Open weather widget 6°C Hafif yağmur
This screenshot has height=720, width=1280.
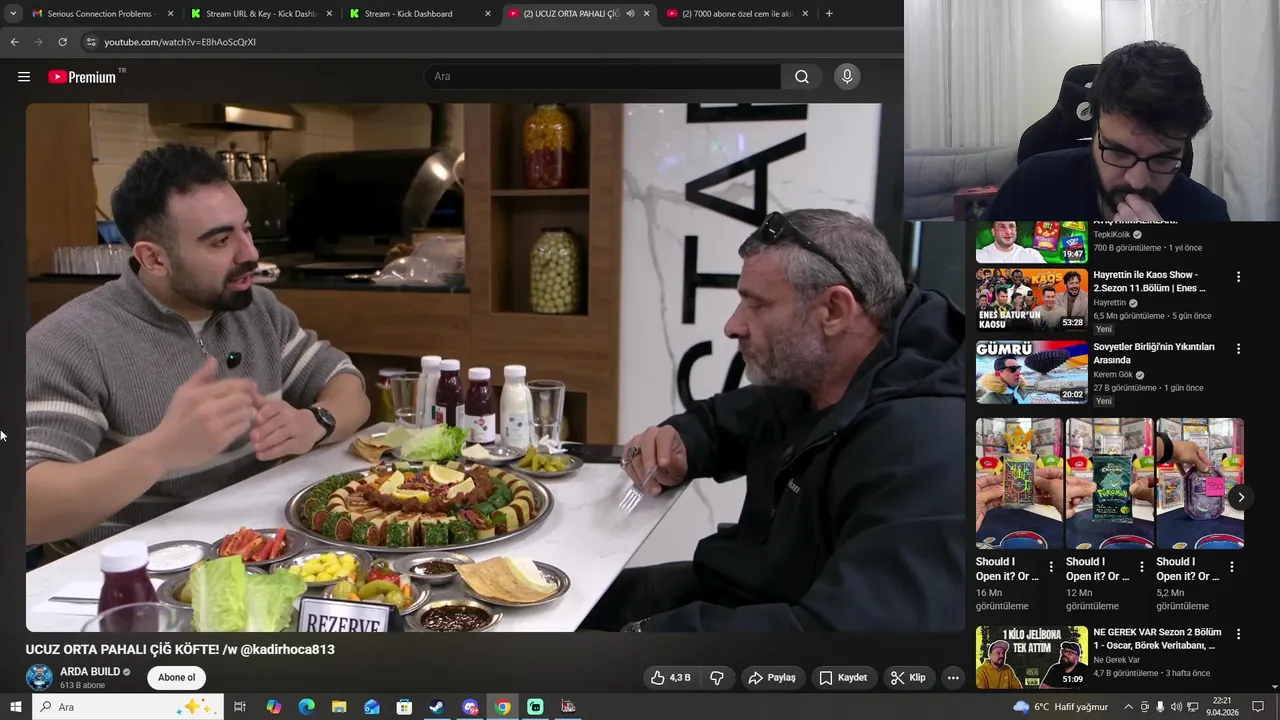coord(1060,707)
